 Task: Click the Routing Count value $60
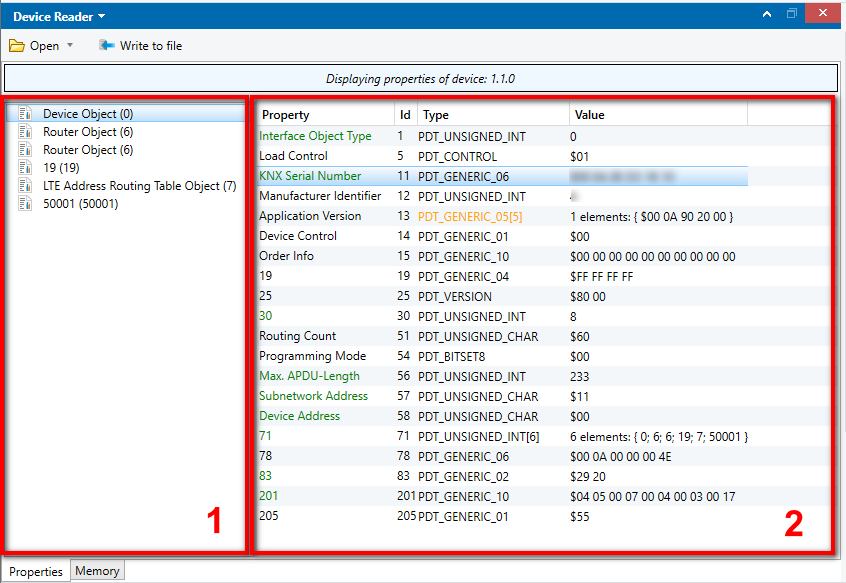click(x=579, y=337)
